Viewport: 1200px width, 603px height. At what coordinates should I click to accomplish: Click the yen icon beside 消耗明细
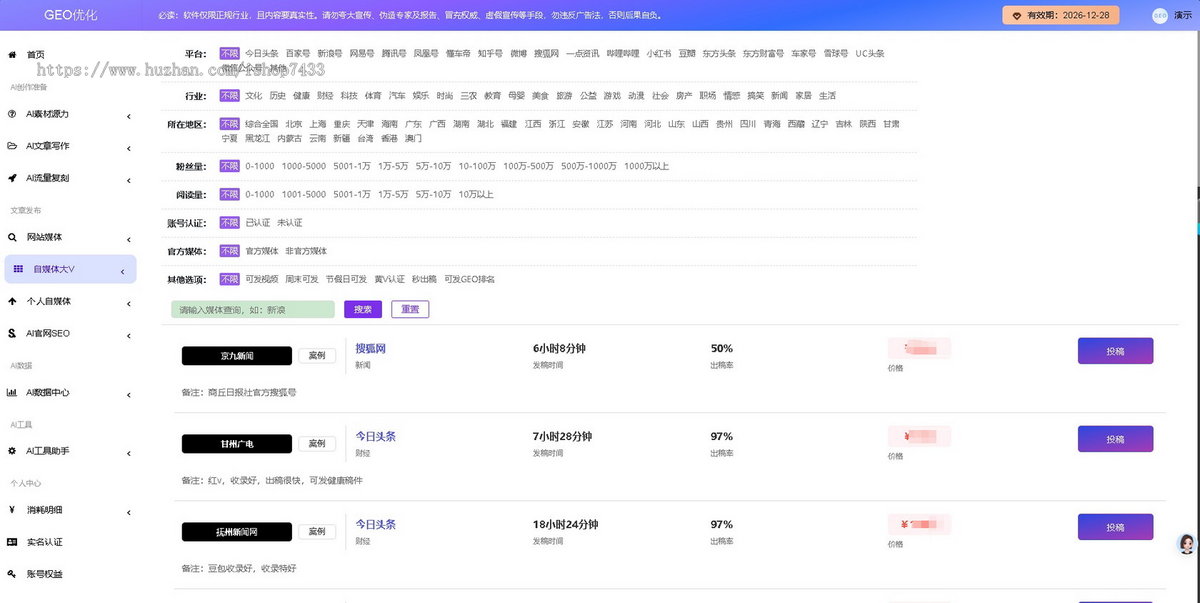[12, 510]
